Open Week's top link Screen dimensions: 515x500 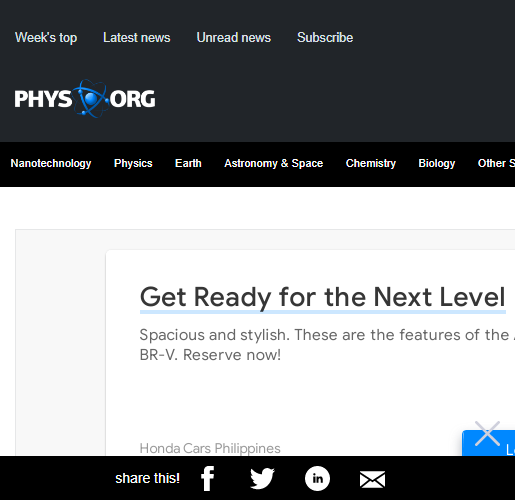coord(46,37)
